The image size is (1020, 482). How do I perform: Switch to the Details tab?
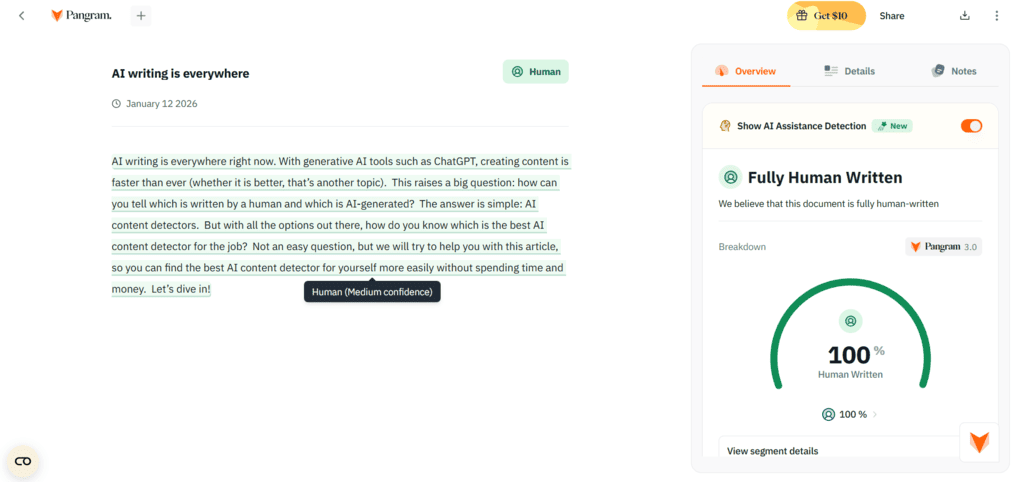coord(850,71)
